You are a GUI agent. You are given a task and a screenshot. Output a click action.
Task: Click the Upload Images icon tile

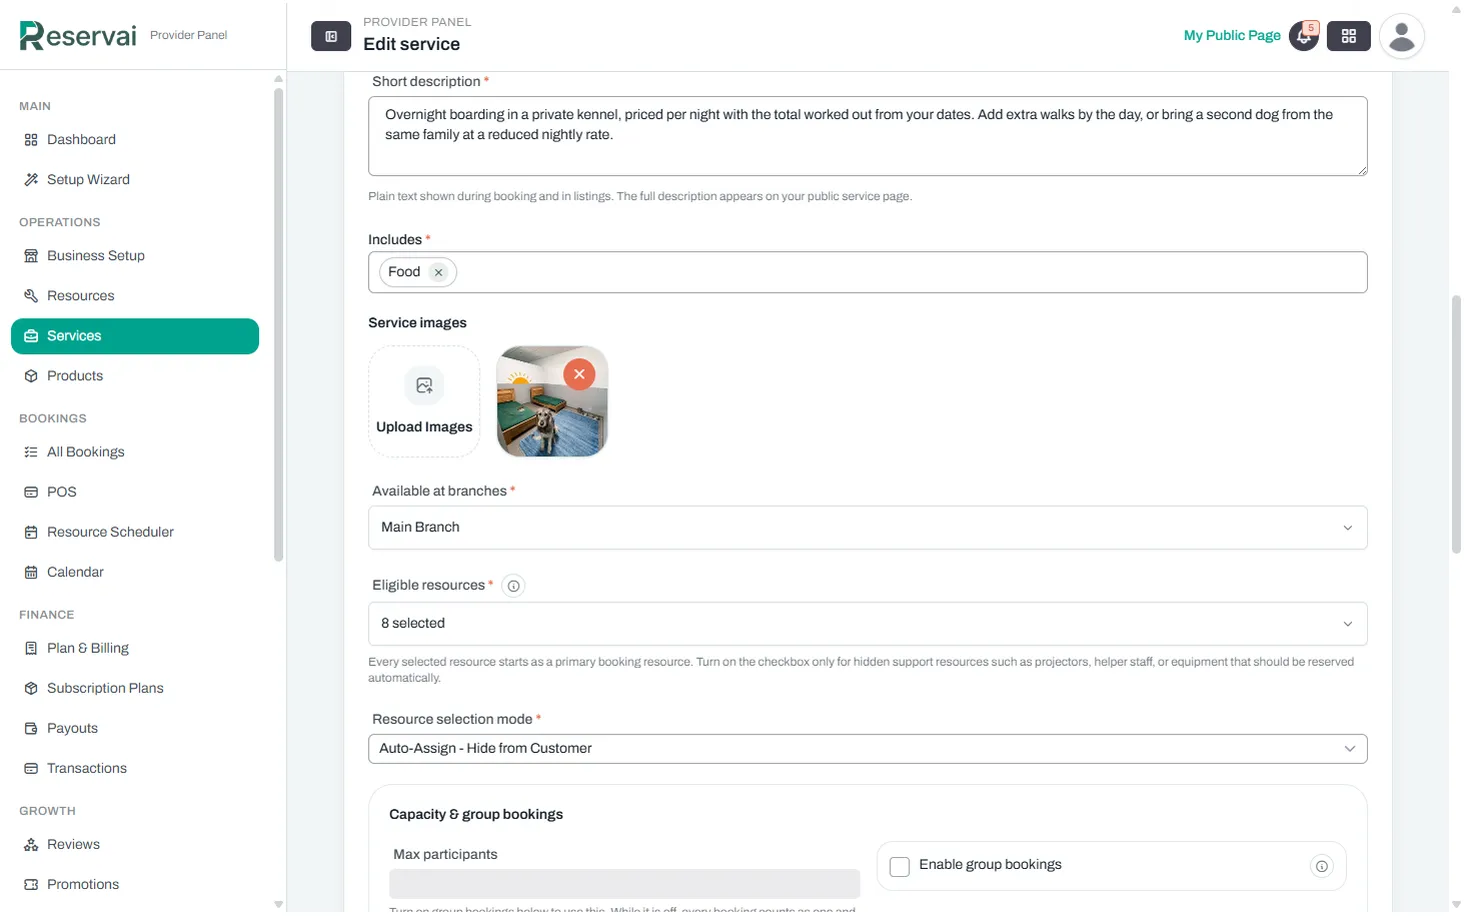(424, 401)
